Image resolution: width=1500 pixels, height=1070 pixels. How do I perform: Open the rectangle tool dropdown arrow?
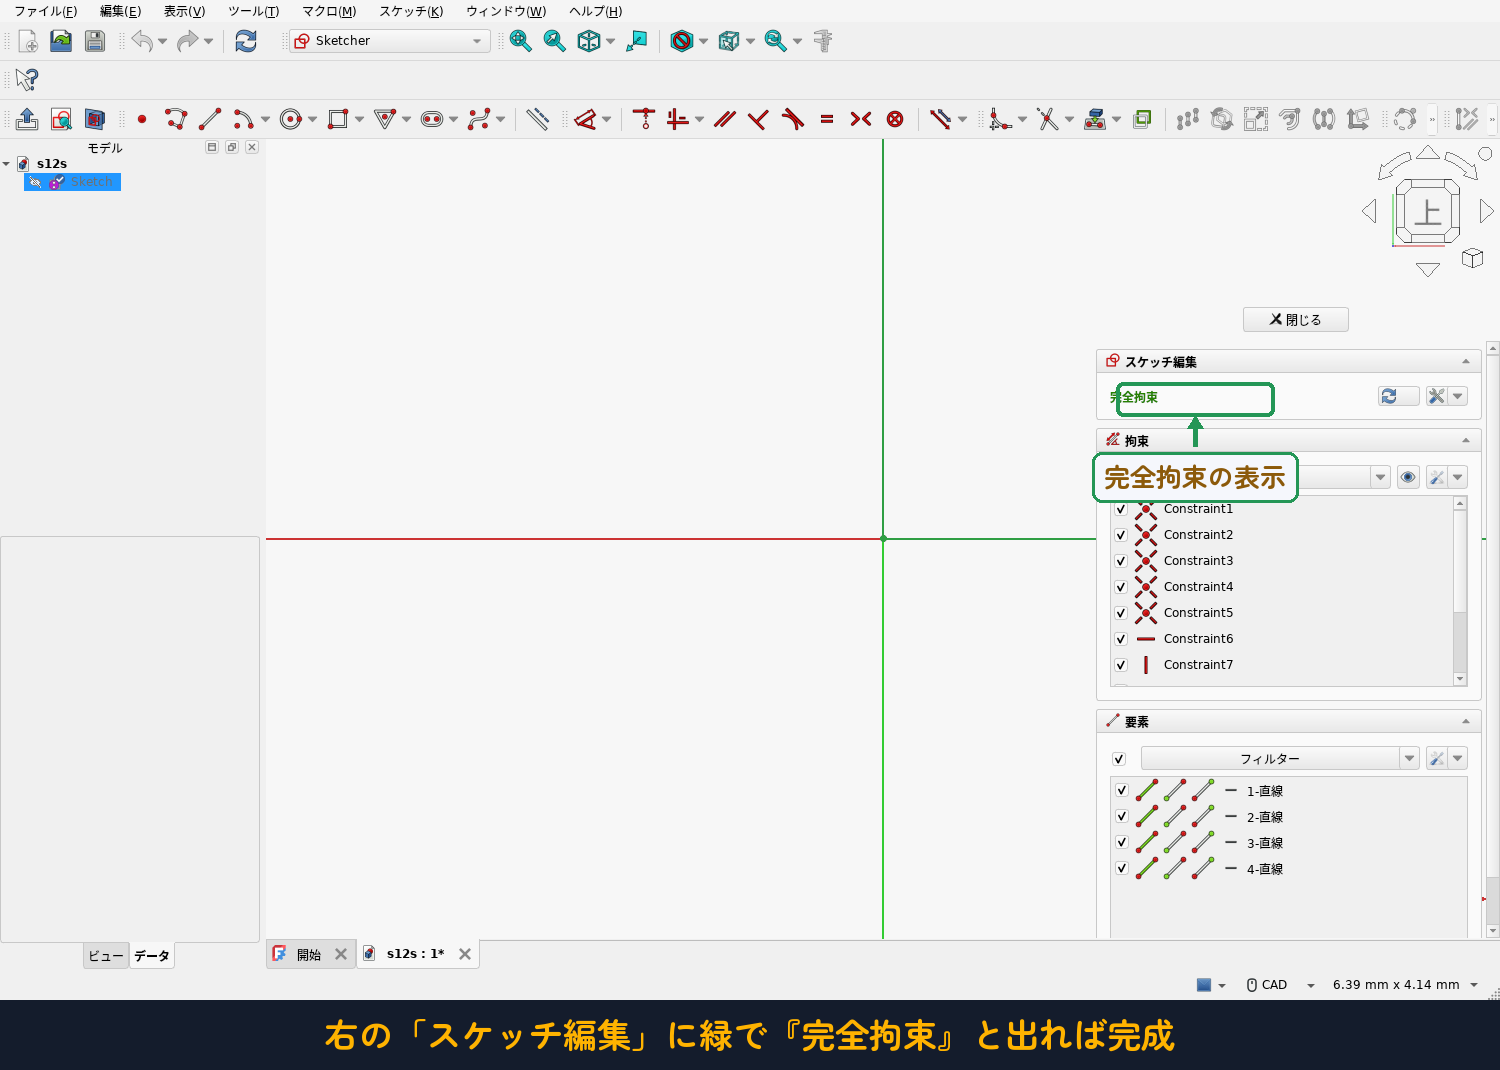pyautogui.click(x=359, y=119)
